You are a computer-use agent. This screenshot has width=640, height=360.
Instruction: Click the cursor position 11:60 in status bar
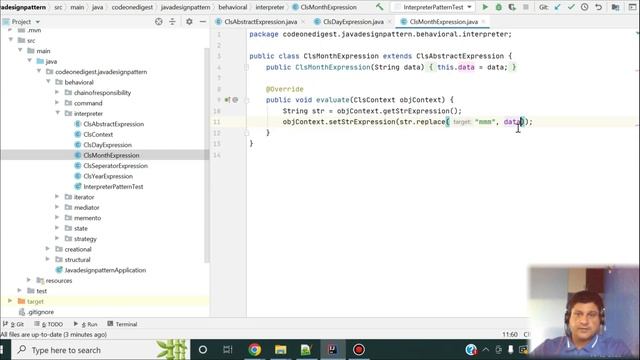point(510,334)
